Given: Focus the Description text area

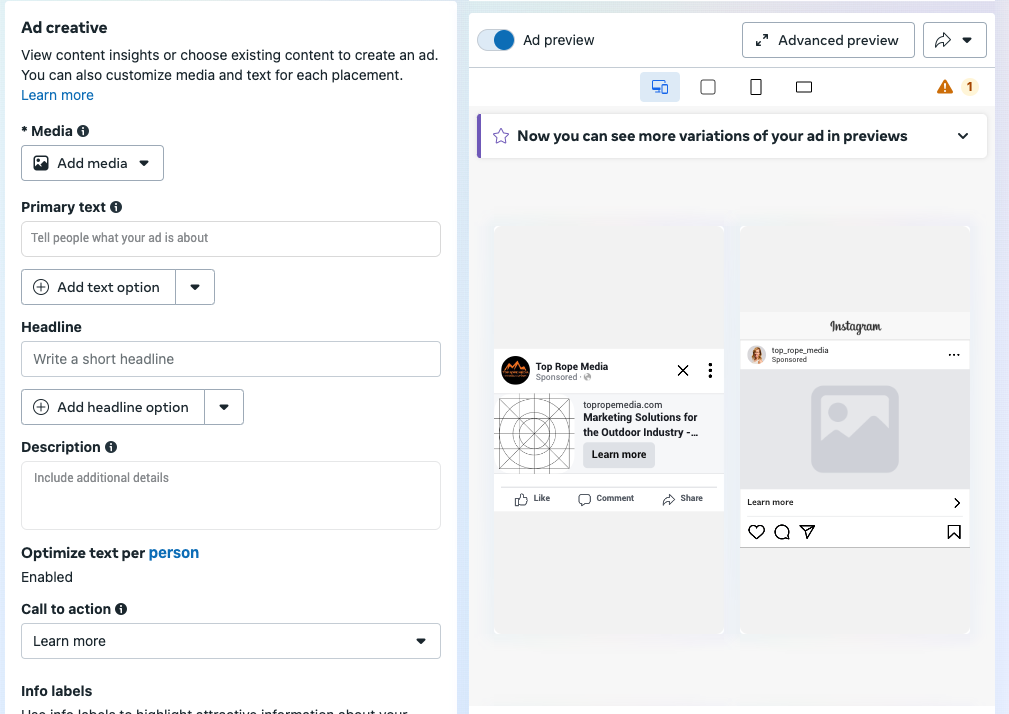Looking at the screenshot, I should coord(230,495).
